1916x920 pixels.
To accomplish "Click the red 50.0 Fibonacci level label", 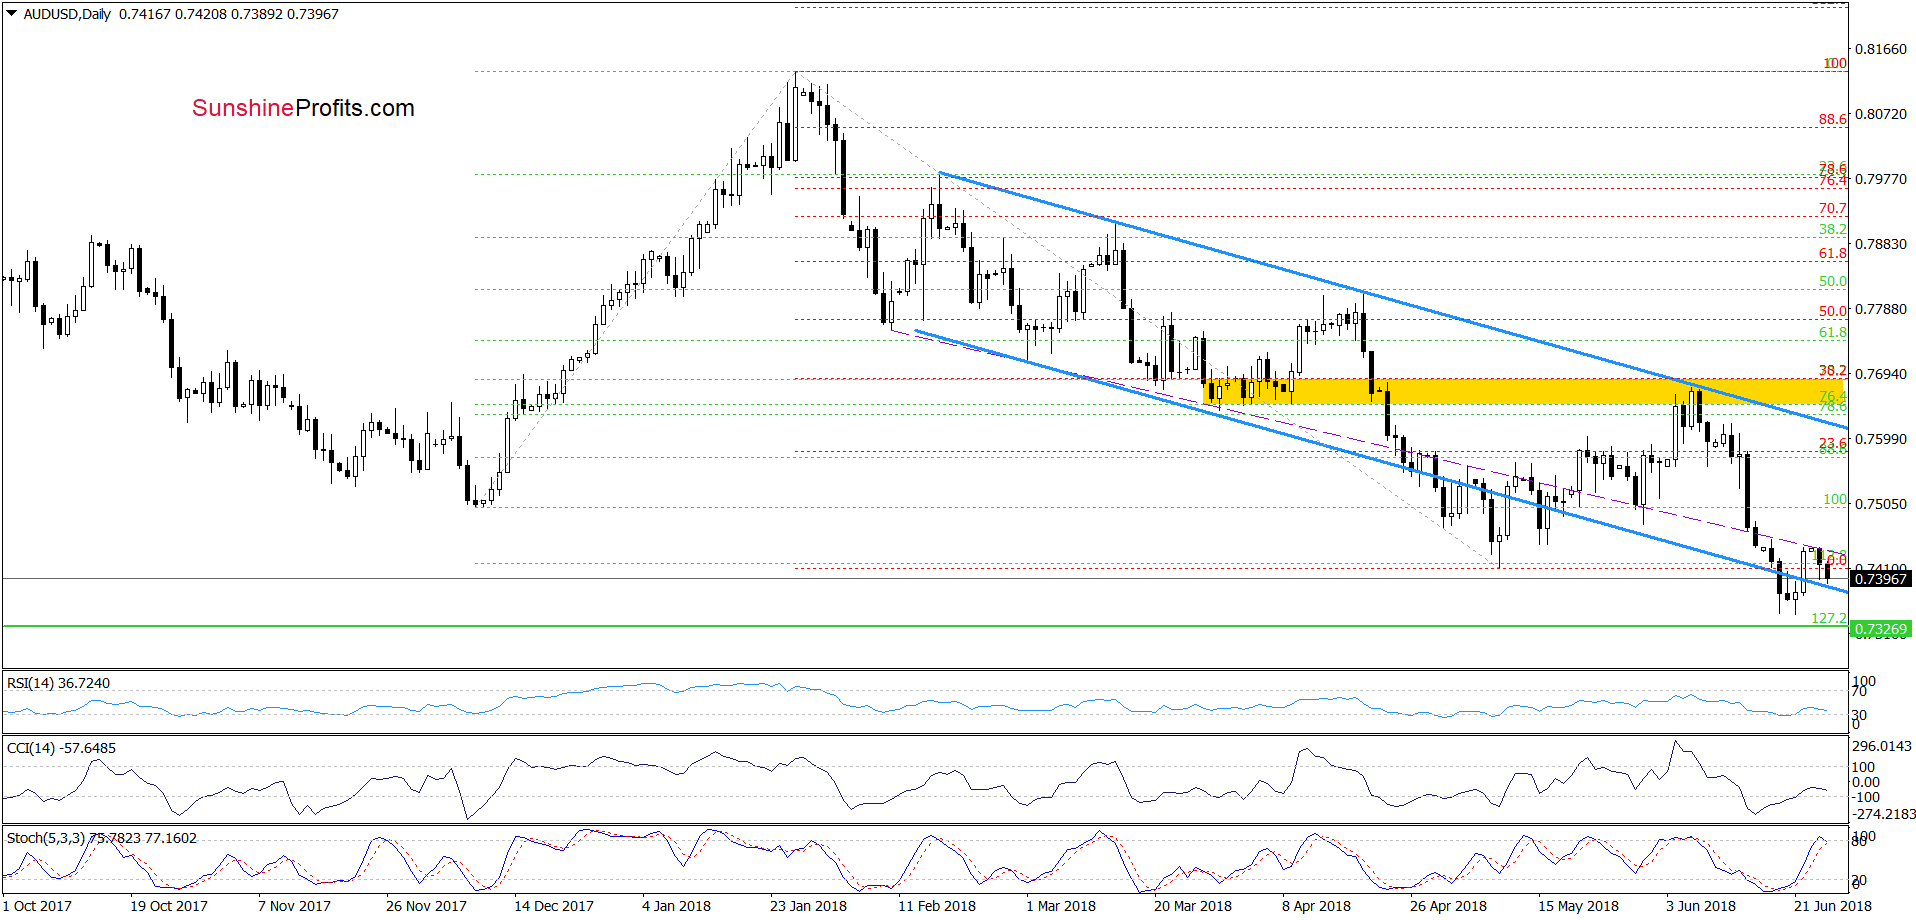I will pos(1832,311).
